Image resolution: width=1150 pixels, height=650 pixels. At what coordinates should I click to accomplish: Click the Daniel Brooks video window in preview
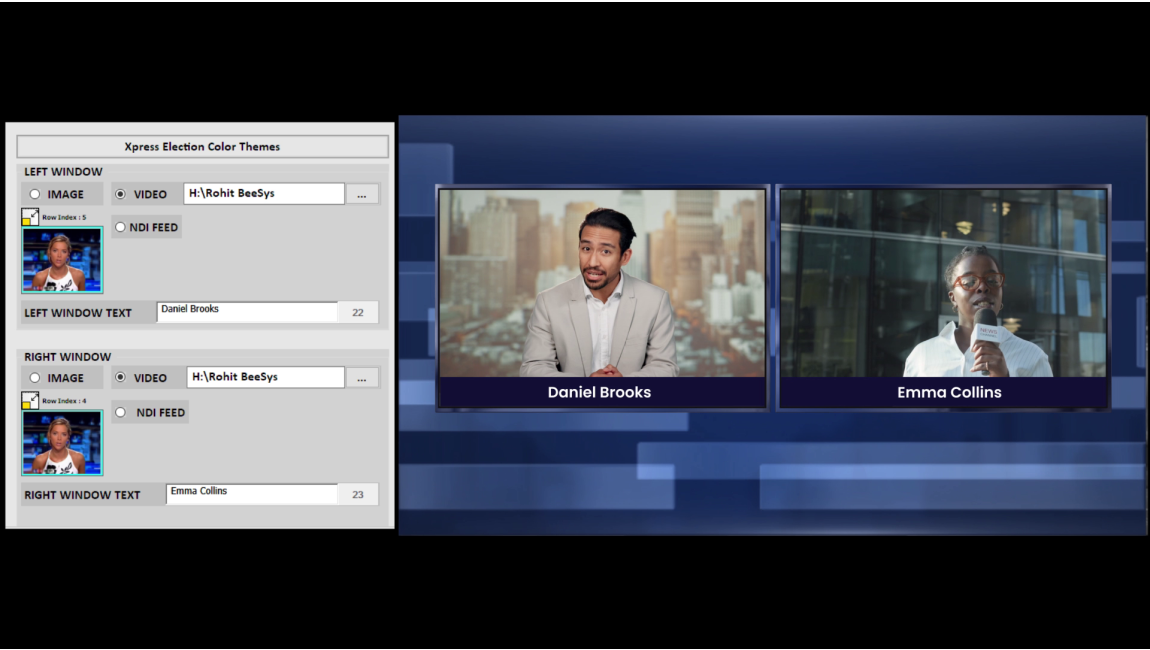pos(602,283)
